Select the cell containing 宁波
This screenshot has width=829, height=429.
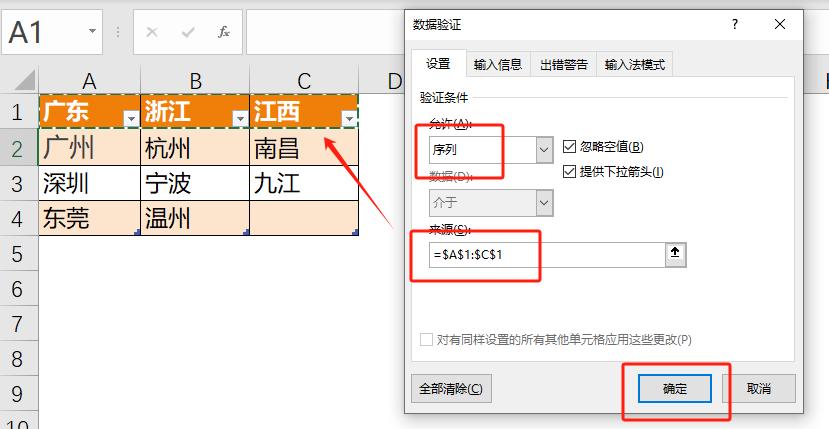[195, 183]
